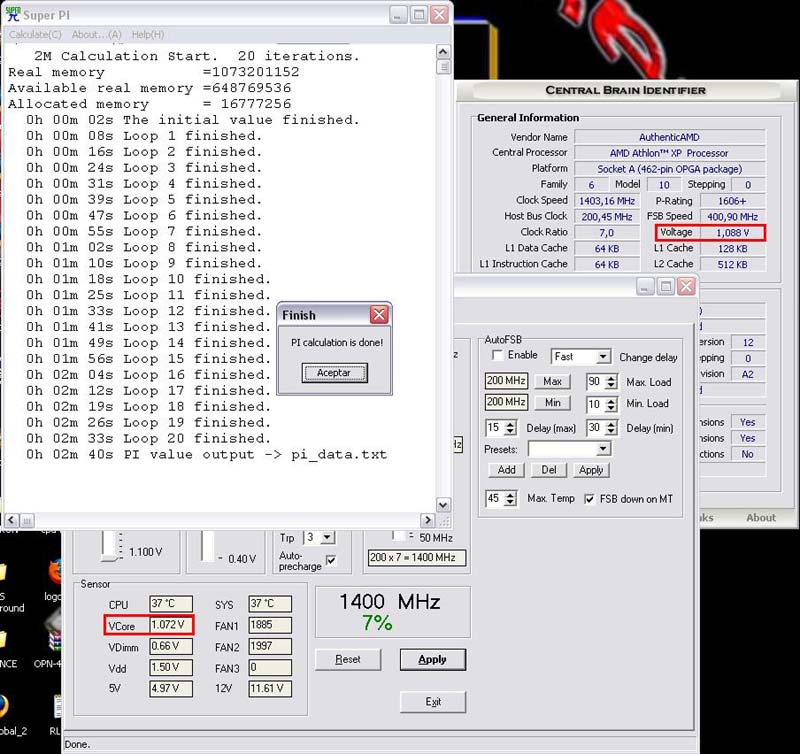The width and height of the screenshot is (800, 754).
Task: Toggle the FSB down on MT checkbox
Action: [589, 498]
